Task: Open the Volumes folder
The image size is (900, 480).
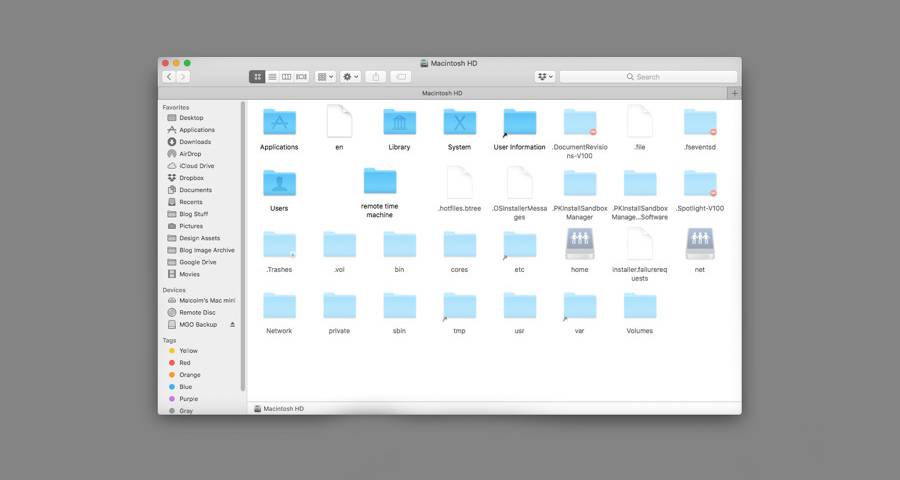Action: tap(640, 305)
